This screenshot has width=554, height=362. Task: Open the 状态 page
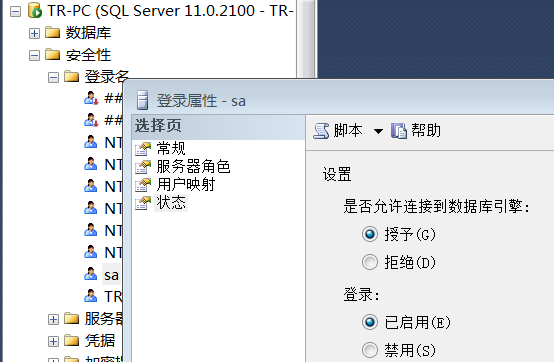(x=171, y=203)
